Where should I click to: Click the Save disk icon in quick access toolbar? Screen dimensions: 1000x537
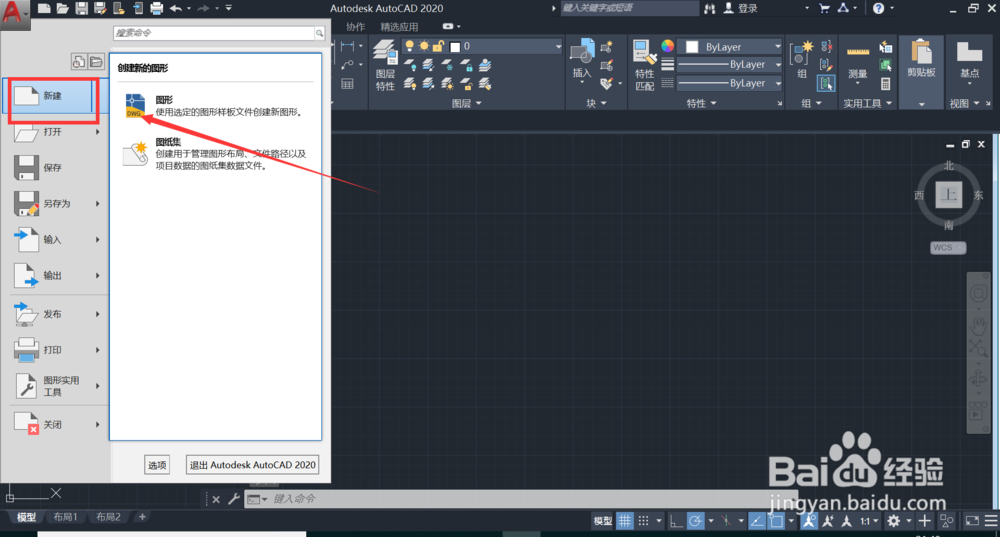[82, 8]
